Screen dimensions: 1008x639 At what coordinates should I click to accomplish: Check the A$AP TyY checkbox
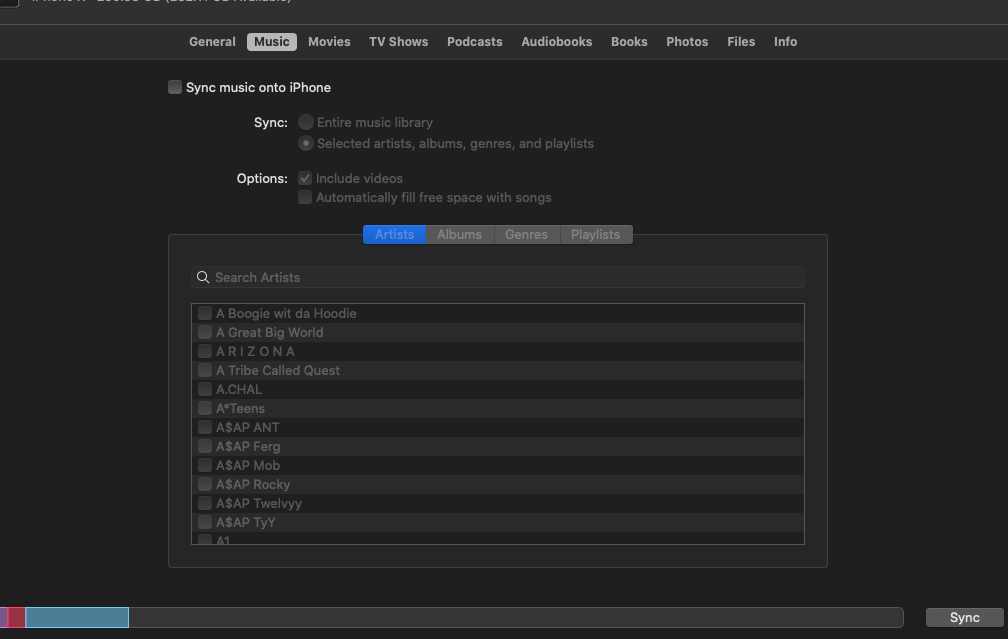point(204,522)
